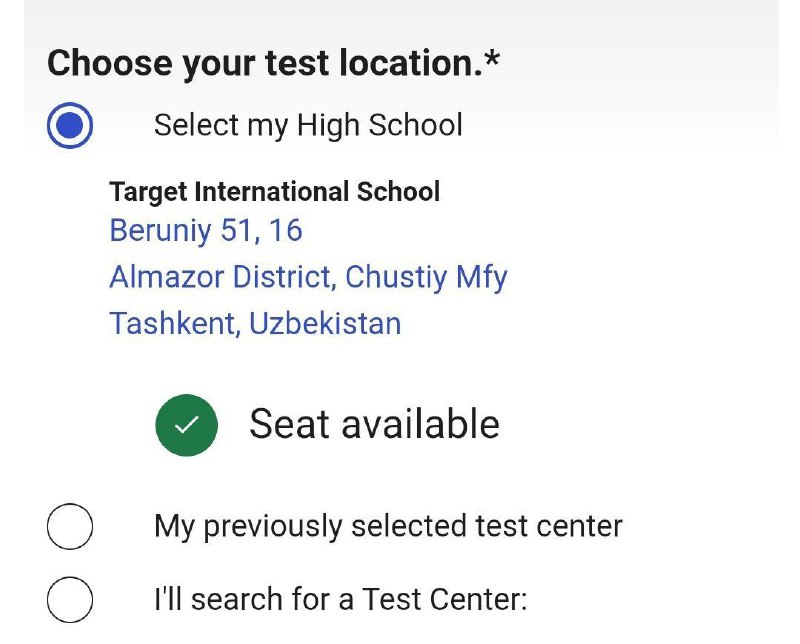Click the required-field asterisk after the heading
This screenshot has width=800, height=644.
(x=492, y=59)
